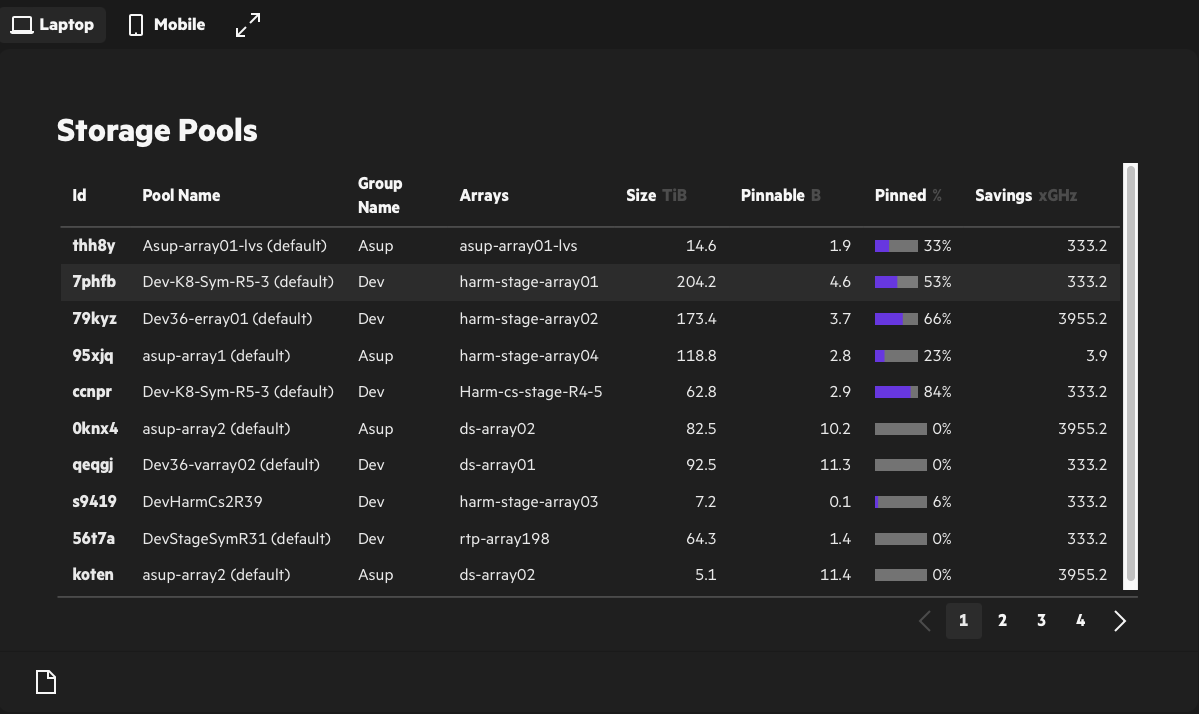Image resolution: width=1199 pixels, height=714 pixels.
Task: Click array harm-stage-array03
Action: tap(528, 501)
